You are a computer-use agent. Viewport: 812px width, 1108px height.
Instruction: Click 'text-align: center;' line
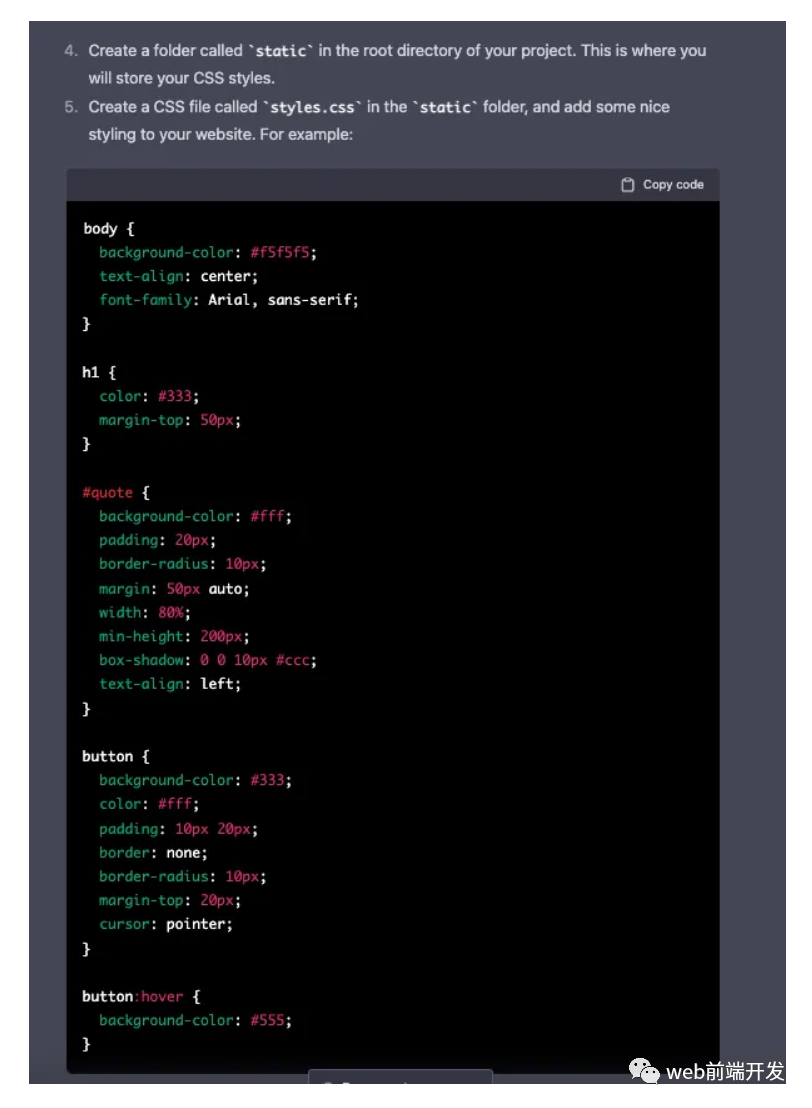(178, 276)
